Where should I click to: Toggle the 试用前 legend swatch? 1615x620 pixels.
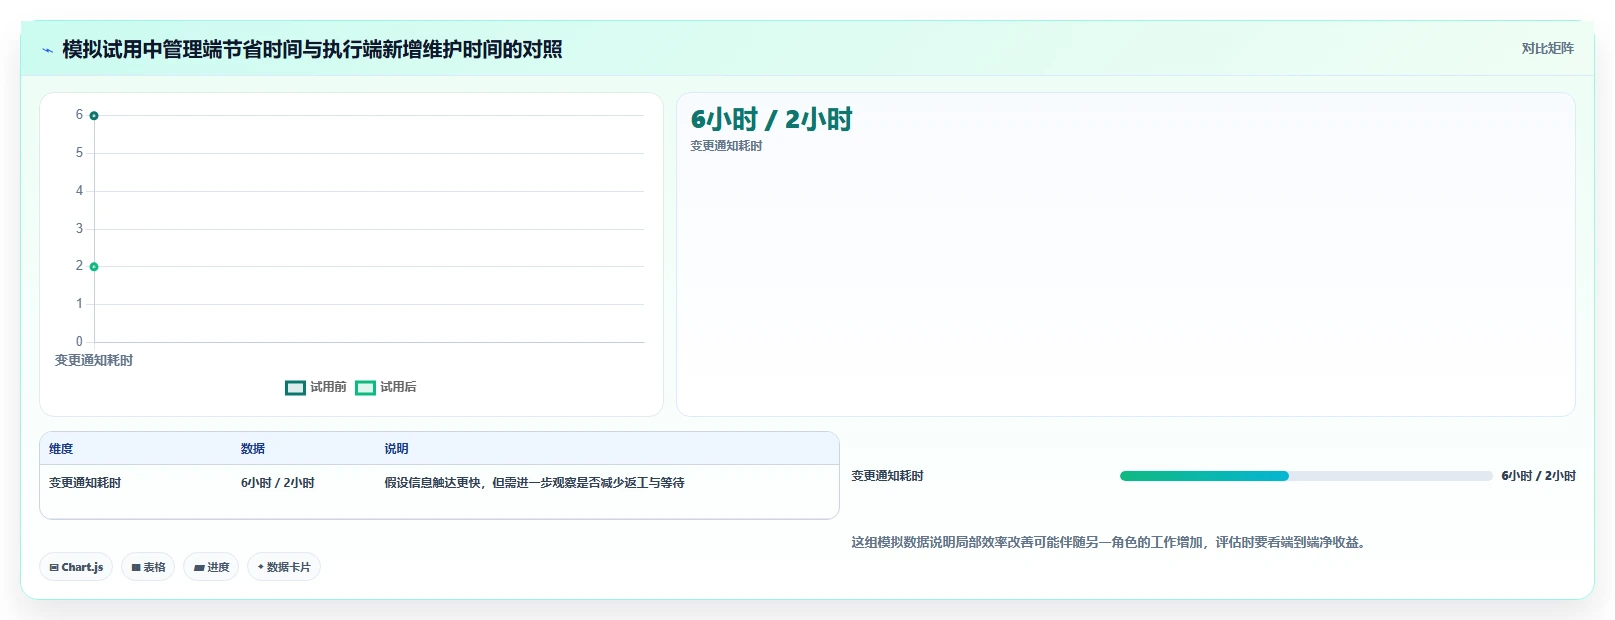[x=295, y=388]
